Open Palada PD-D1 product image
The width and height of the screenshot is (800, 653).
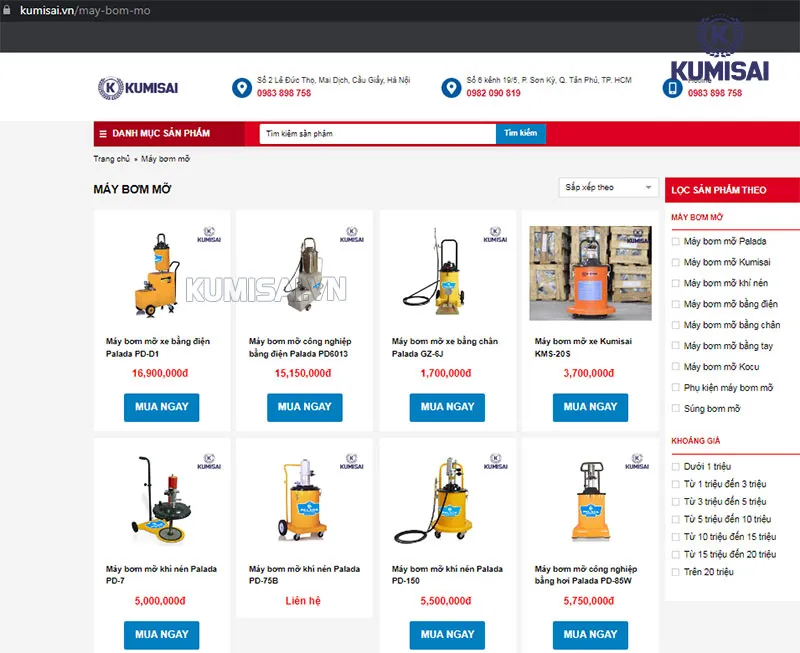tap(162, 273)
